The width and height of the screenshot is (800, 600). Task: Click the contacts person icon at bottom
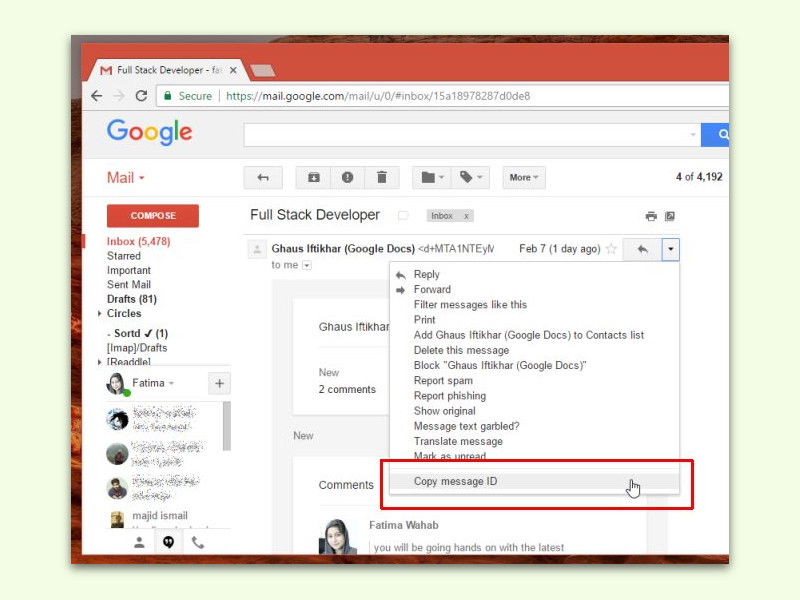[139, 542]
